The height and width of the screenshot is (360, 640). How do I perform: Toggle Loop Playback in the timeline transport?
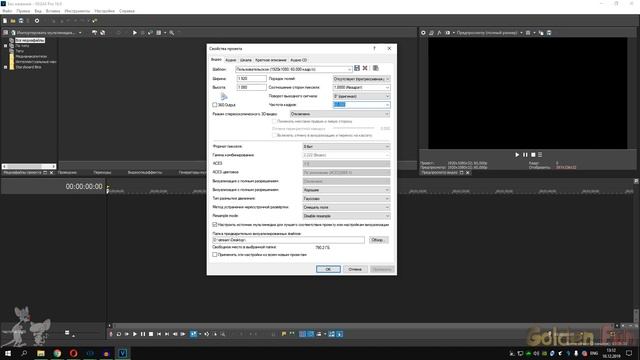[x=119, y=334]
